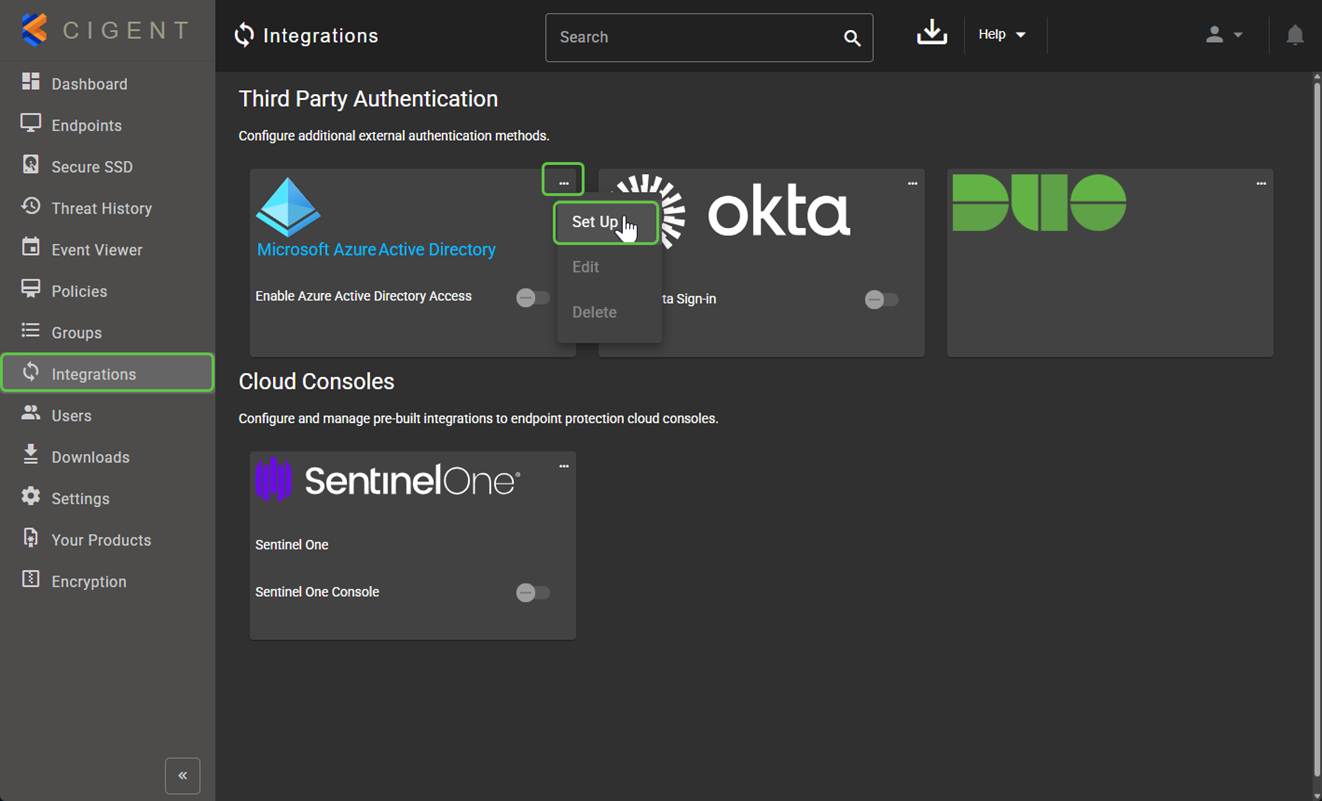Click the Cigent logo icon

34,30
